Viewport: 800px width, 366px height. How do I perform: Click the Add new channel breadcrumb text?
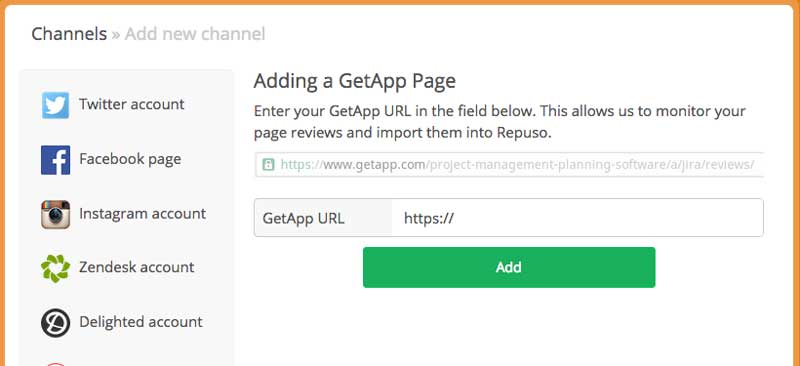pyautogui.click(x=195, y=34)
